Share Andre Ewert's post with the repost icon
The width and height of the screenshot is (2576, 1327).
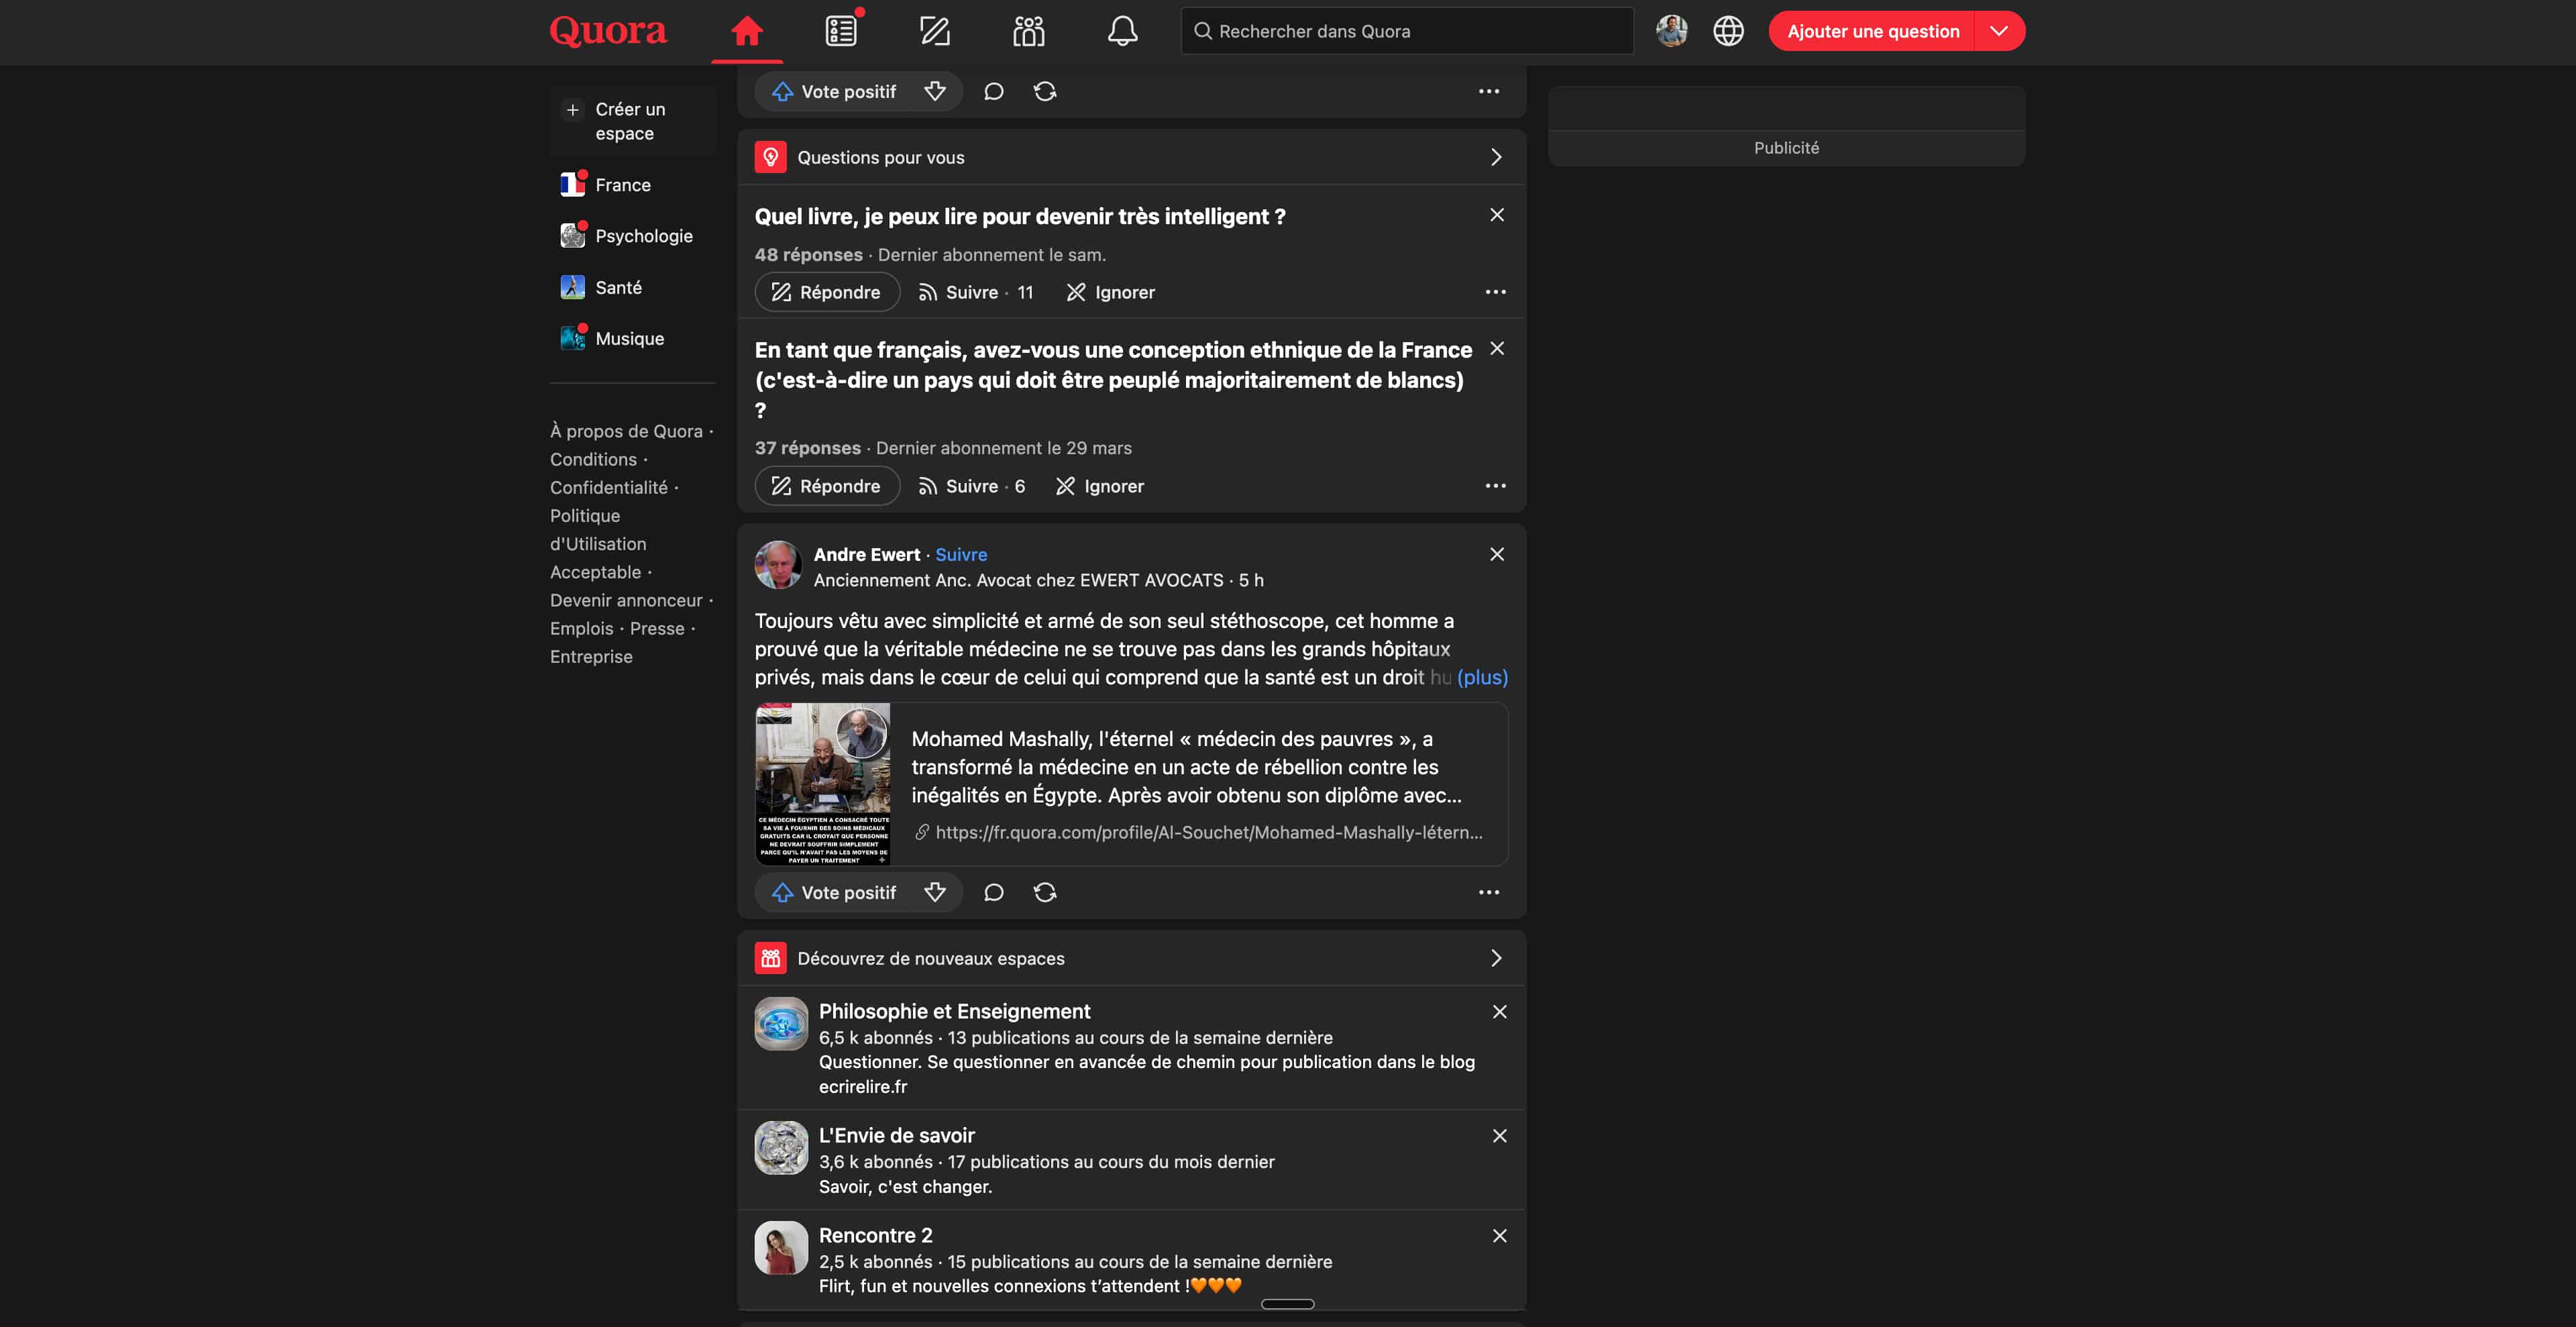click(1045, 892)
